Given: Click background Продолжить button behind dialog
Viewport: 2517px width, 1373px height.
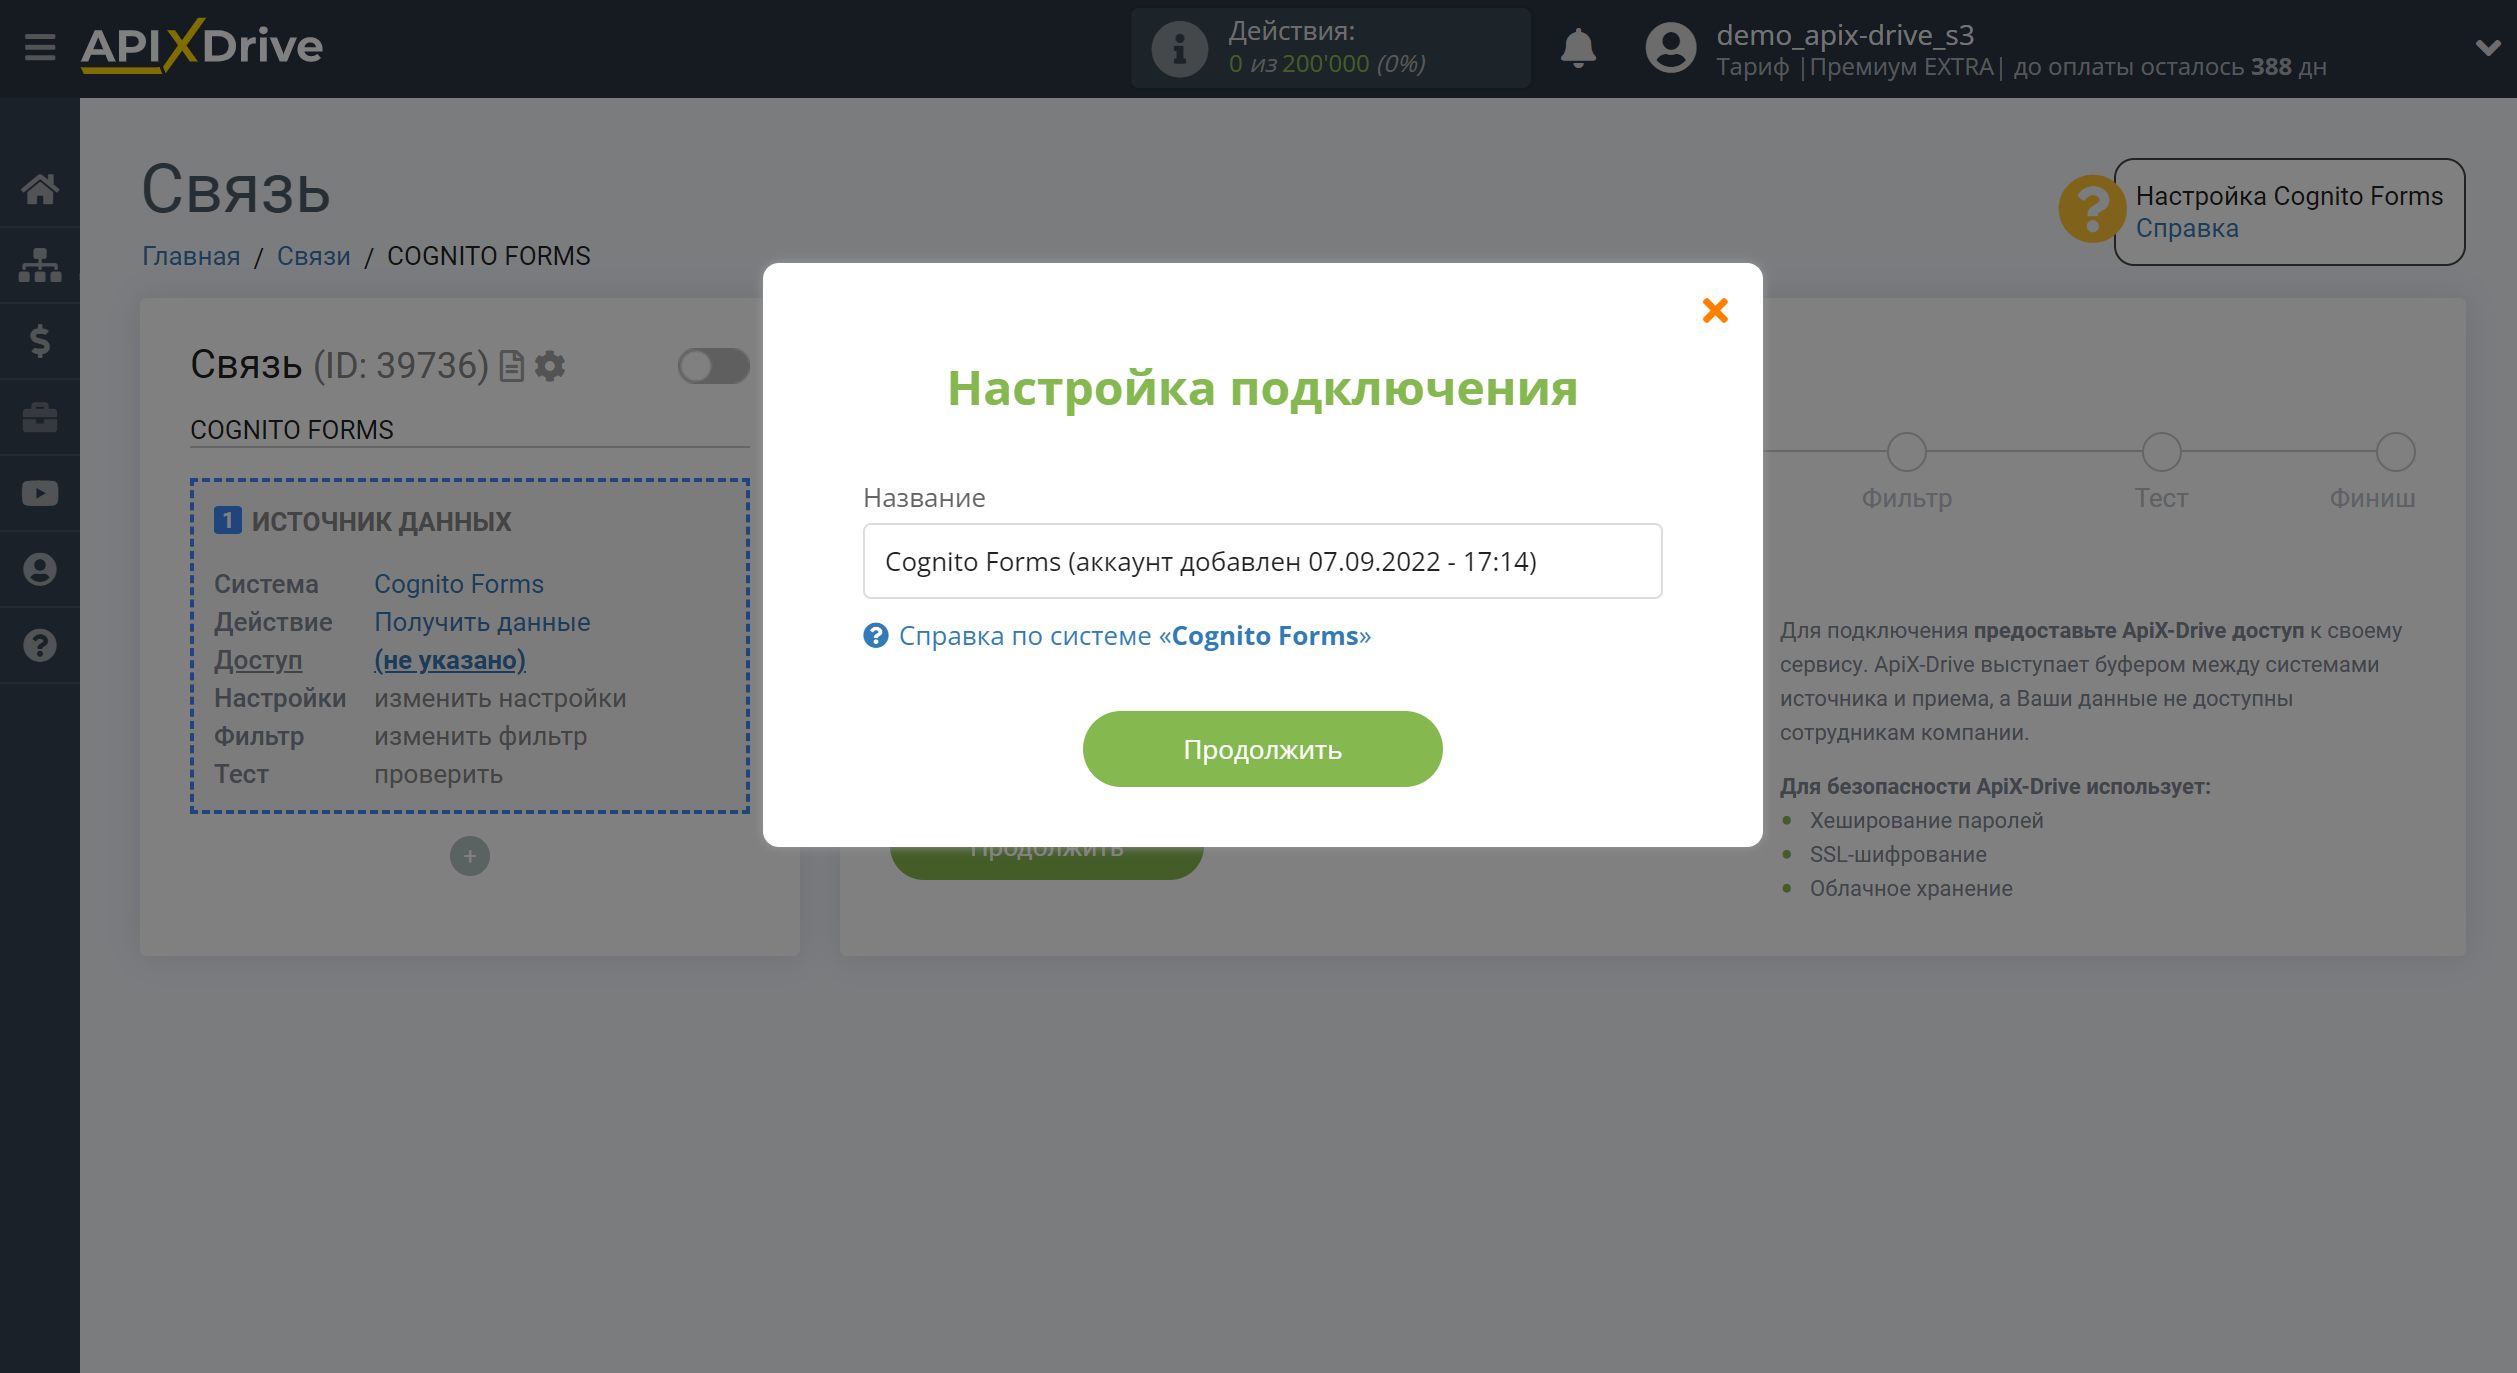Looking at the screenshot, I should pos(1046,862).
